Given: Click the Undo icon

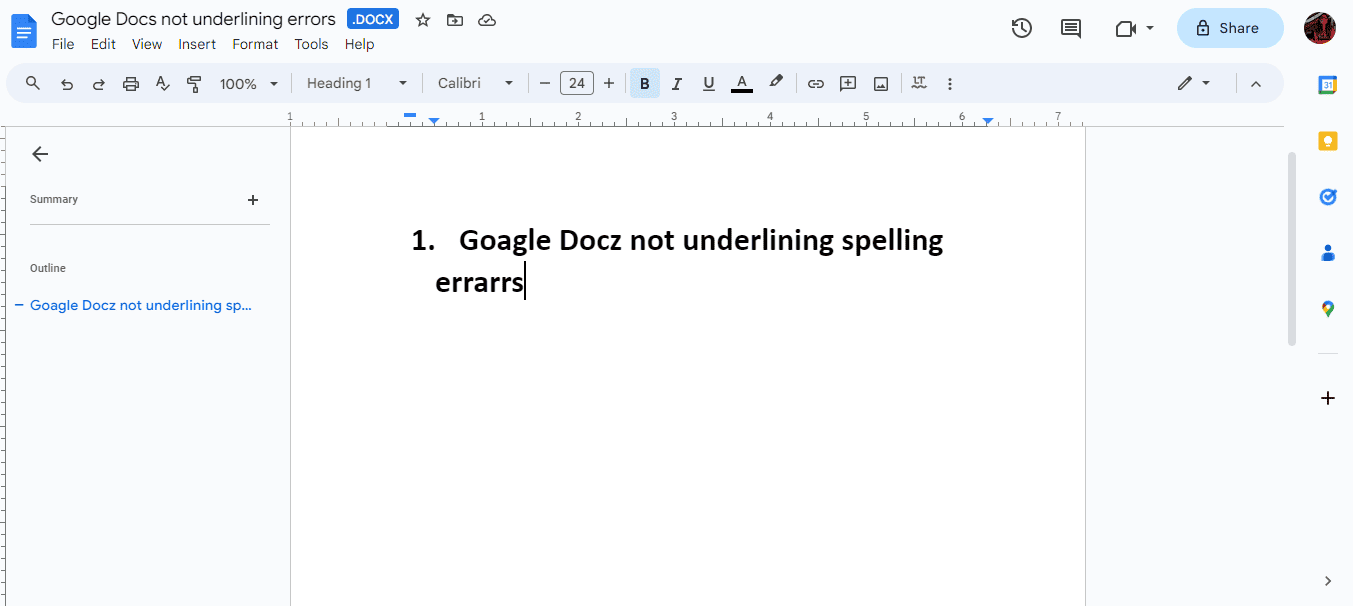Looking at the screenshot, I should [66, 83].
